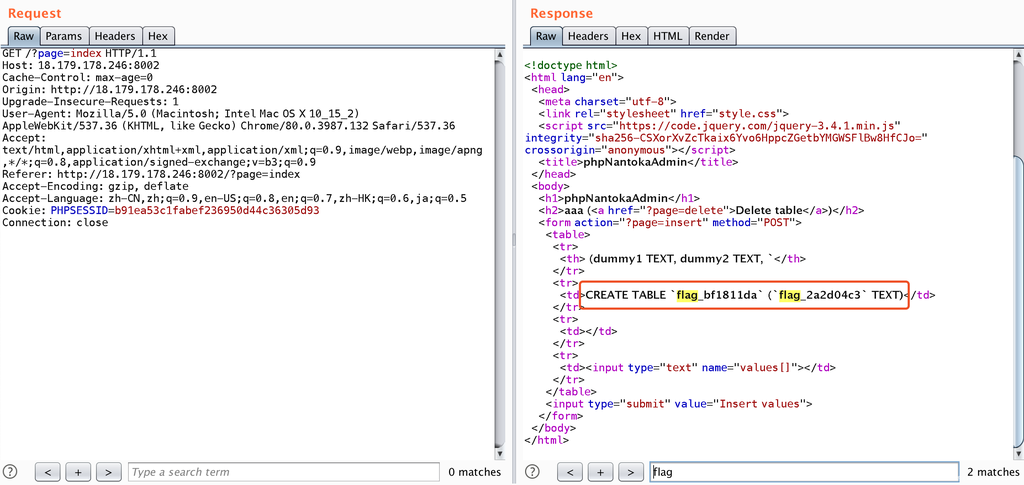The width and height of the screenshot is (1024, 485).
Task: Select Raw tab in Request panel
Action: (x=23, y=36)
